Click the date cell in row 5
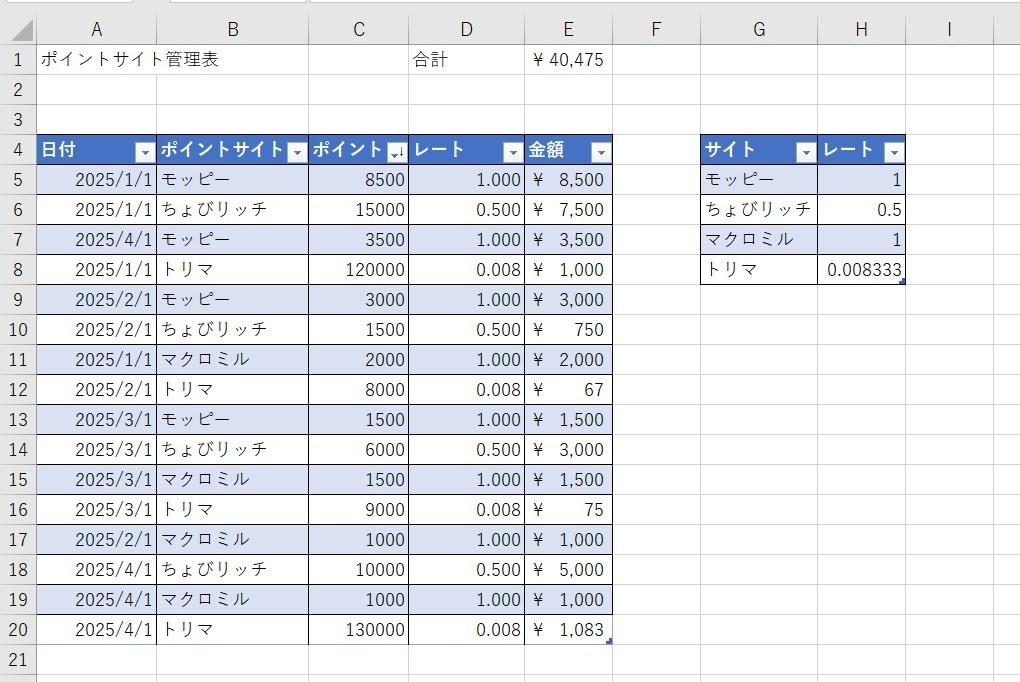Screen dimensions: 1020x682 pyautogui.click(x=96, y=180)
